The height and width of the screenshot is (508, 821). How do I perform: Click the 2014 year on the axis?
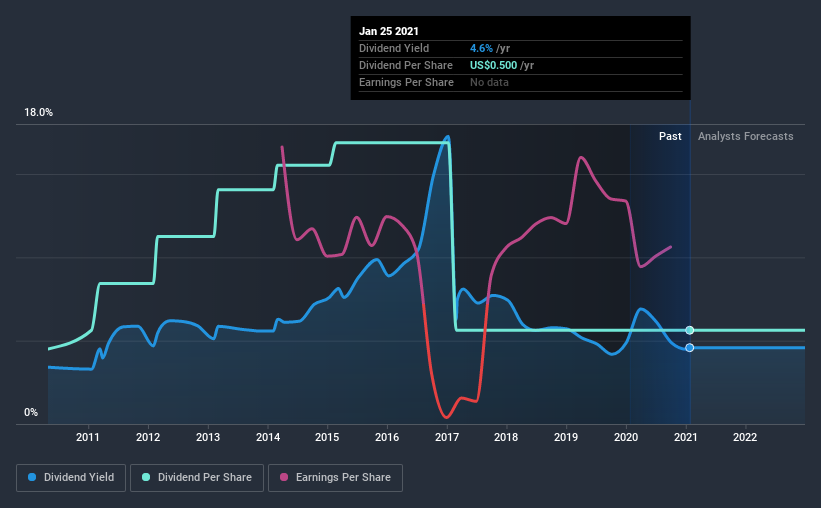coord(268,437)
